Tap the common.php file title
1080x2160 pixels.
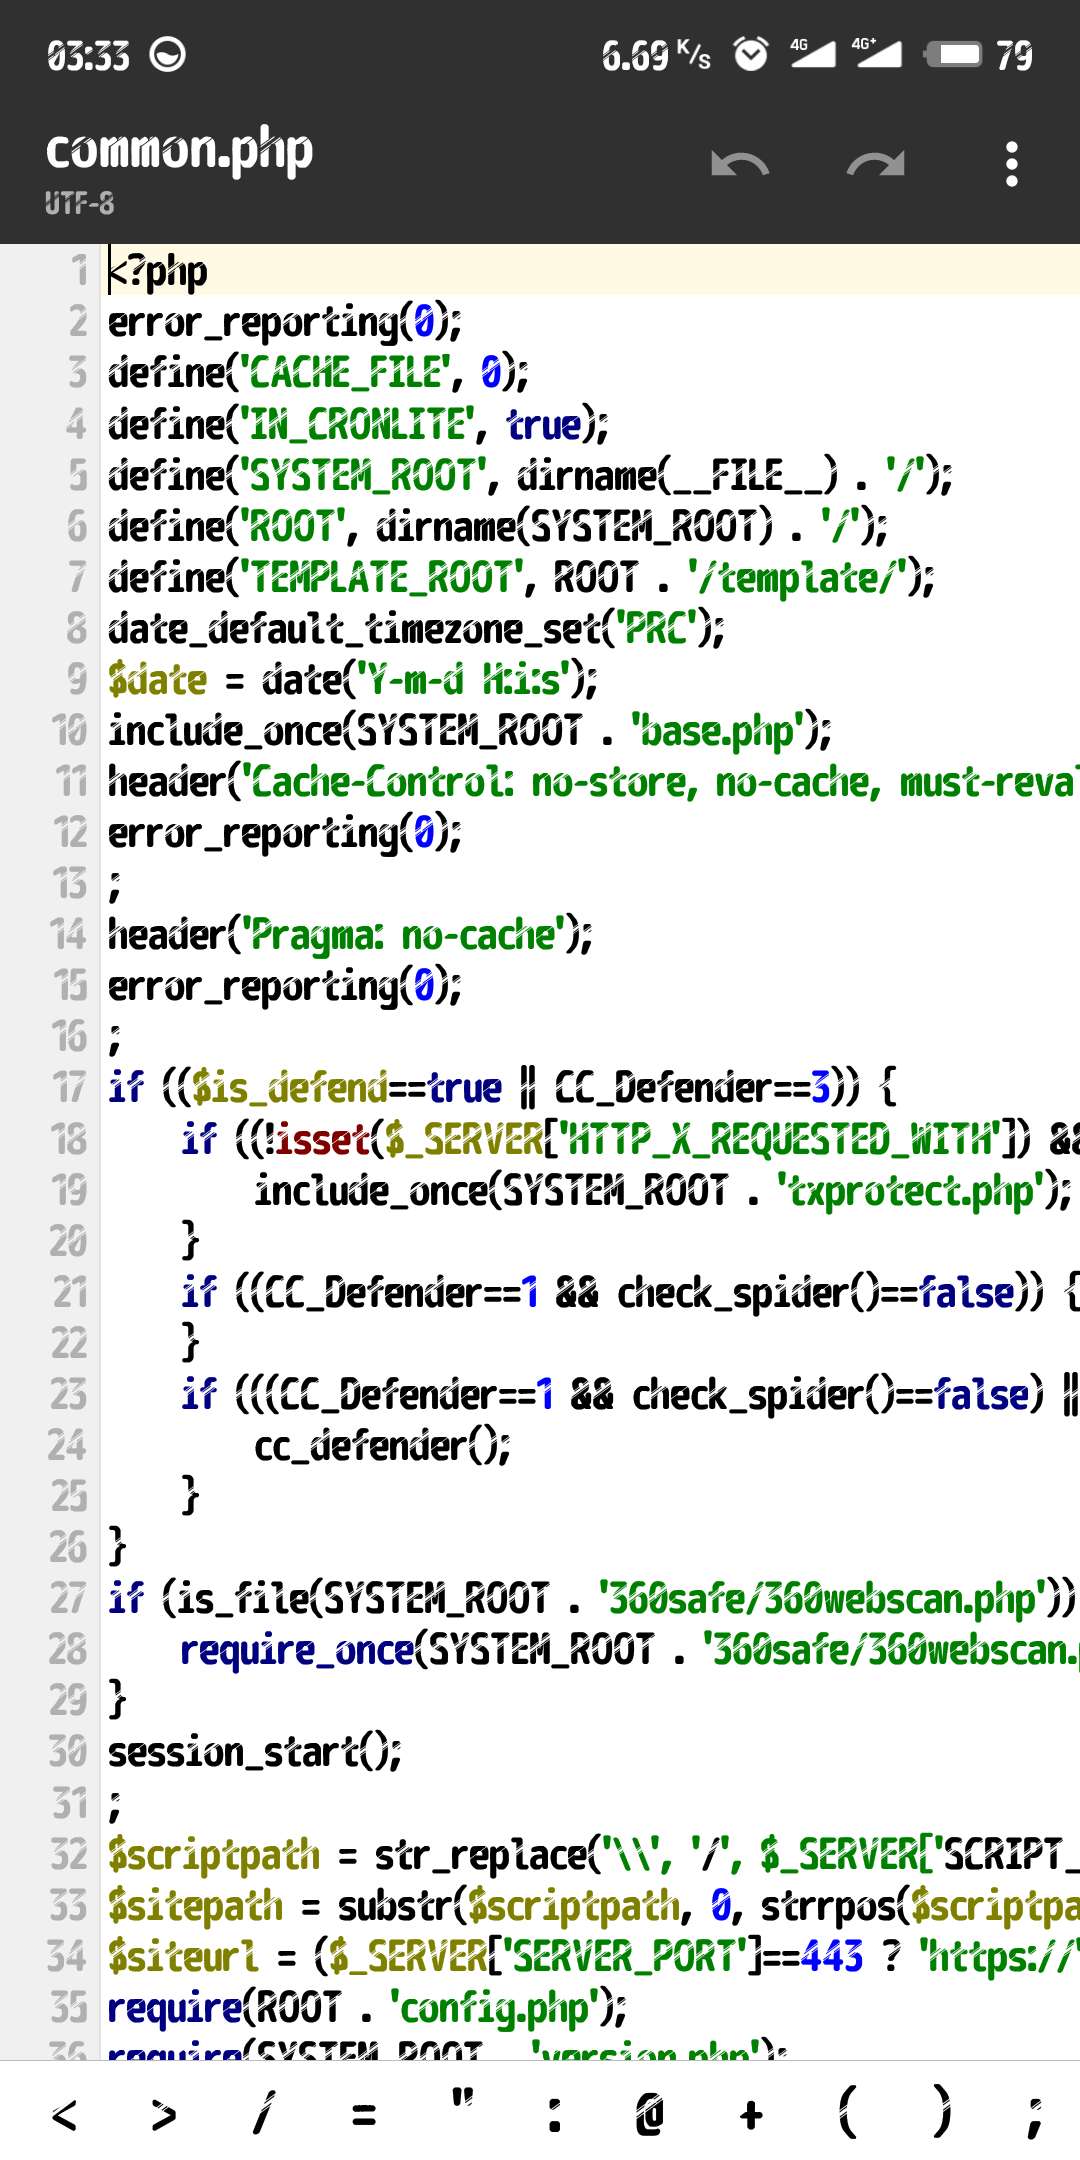(x=180, y=152)
